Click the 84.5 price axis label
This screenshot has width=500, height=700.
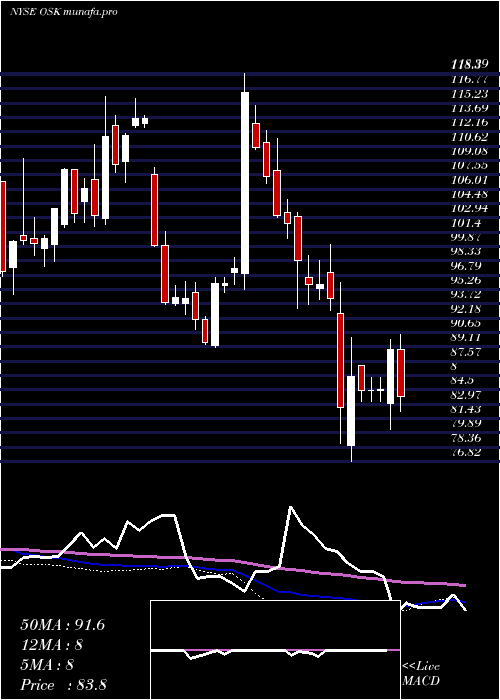tap(463, 380)
